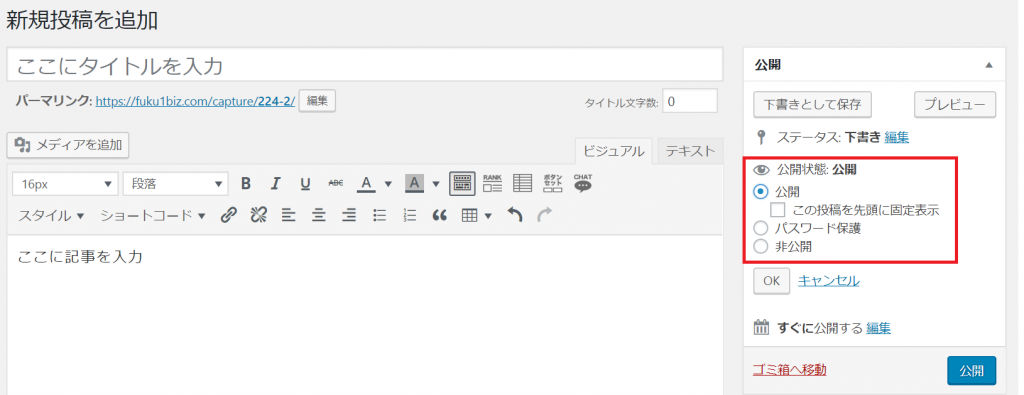Expand the スタイル dropdown
This screenshot has width=1024, height=395.
pos(51,215)
